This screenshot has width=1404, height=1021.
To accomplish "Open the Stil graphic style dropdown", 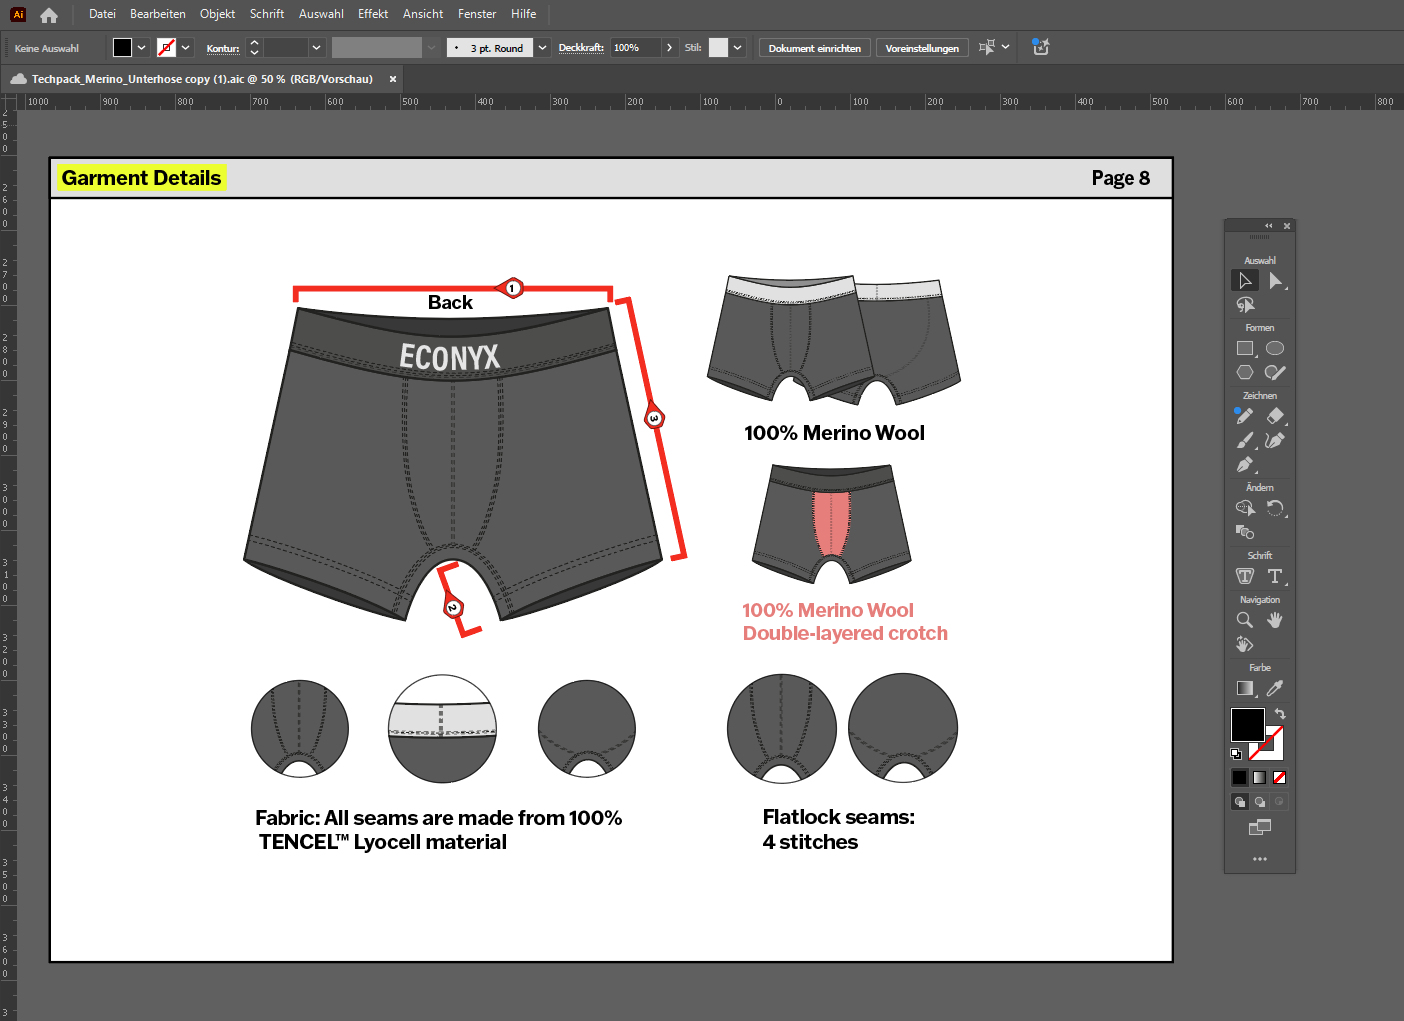I will coord(738,48).
